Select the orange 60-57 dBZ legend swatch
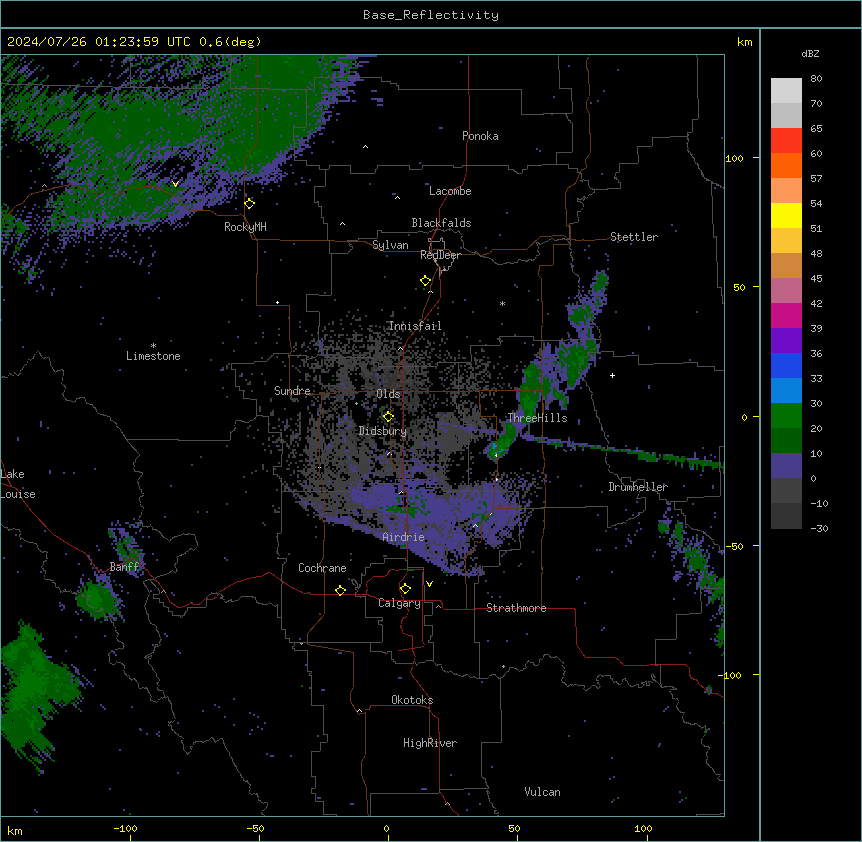Image resolution: width=862 pixels, height=842 pixels. point(786,165)
